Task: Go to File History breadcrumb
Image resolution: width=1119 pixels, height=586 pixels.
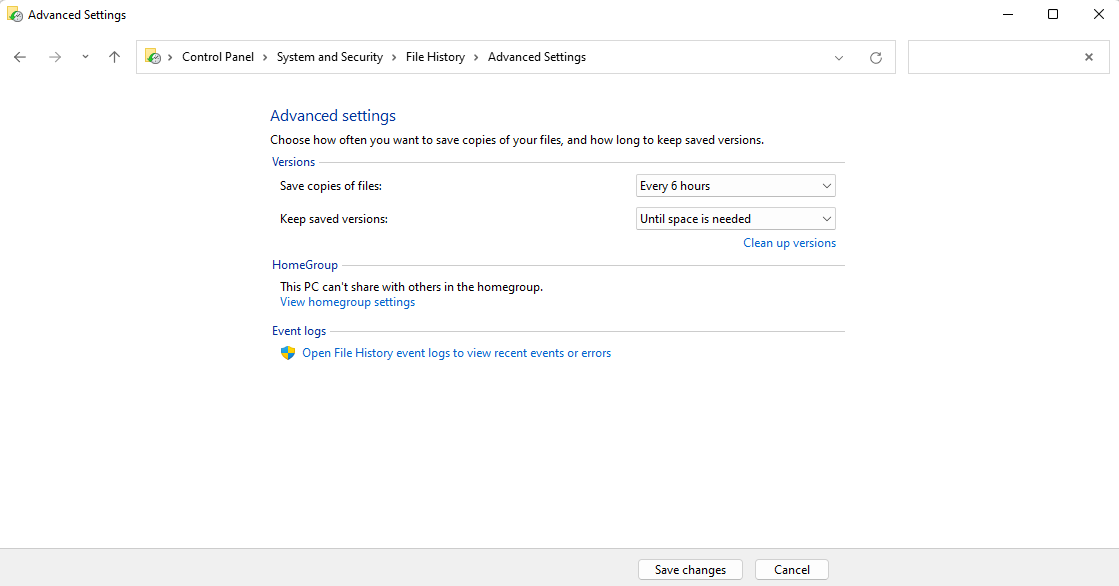Action: point(435,57)
